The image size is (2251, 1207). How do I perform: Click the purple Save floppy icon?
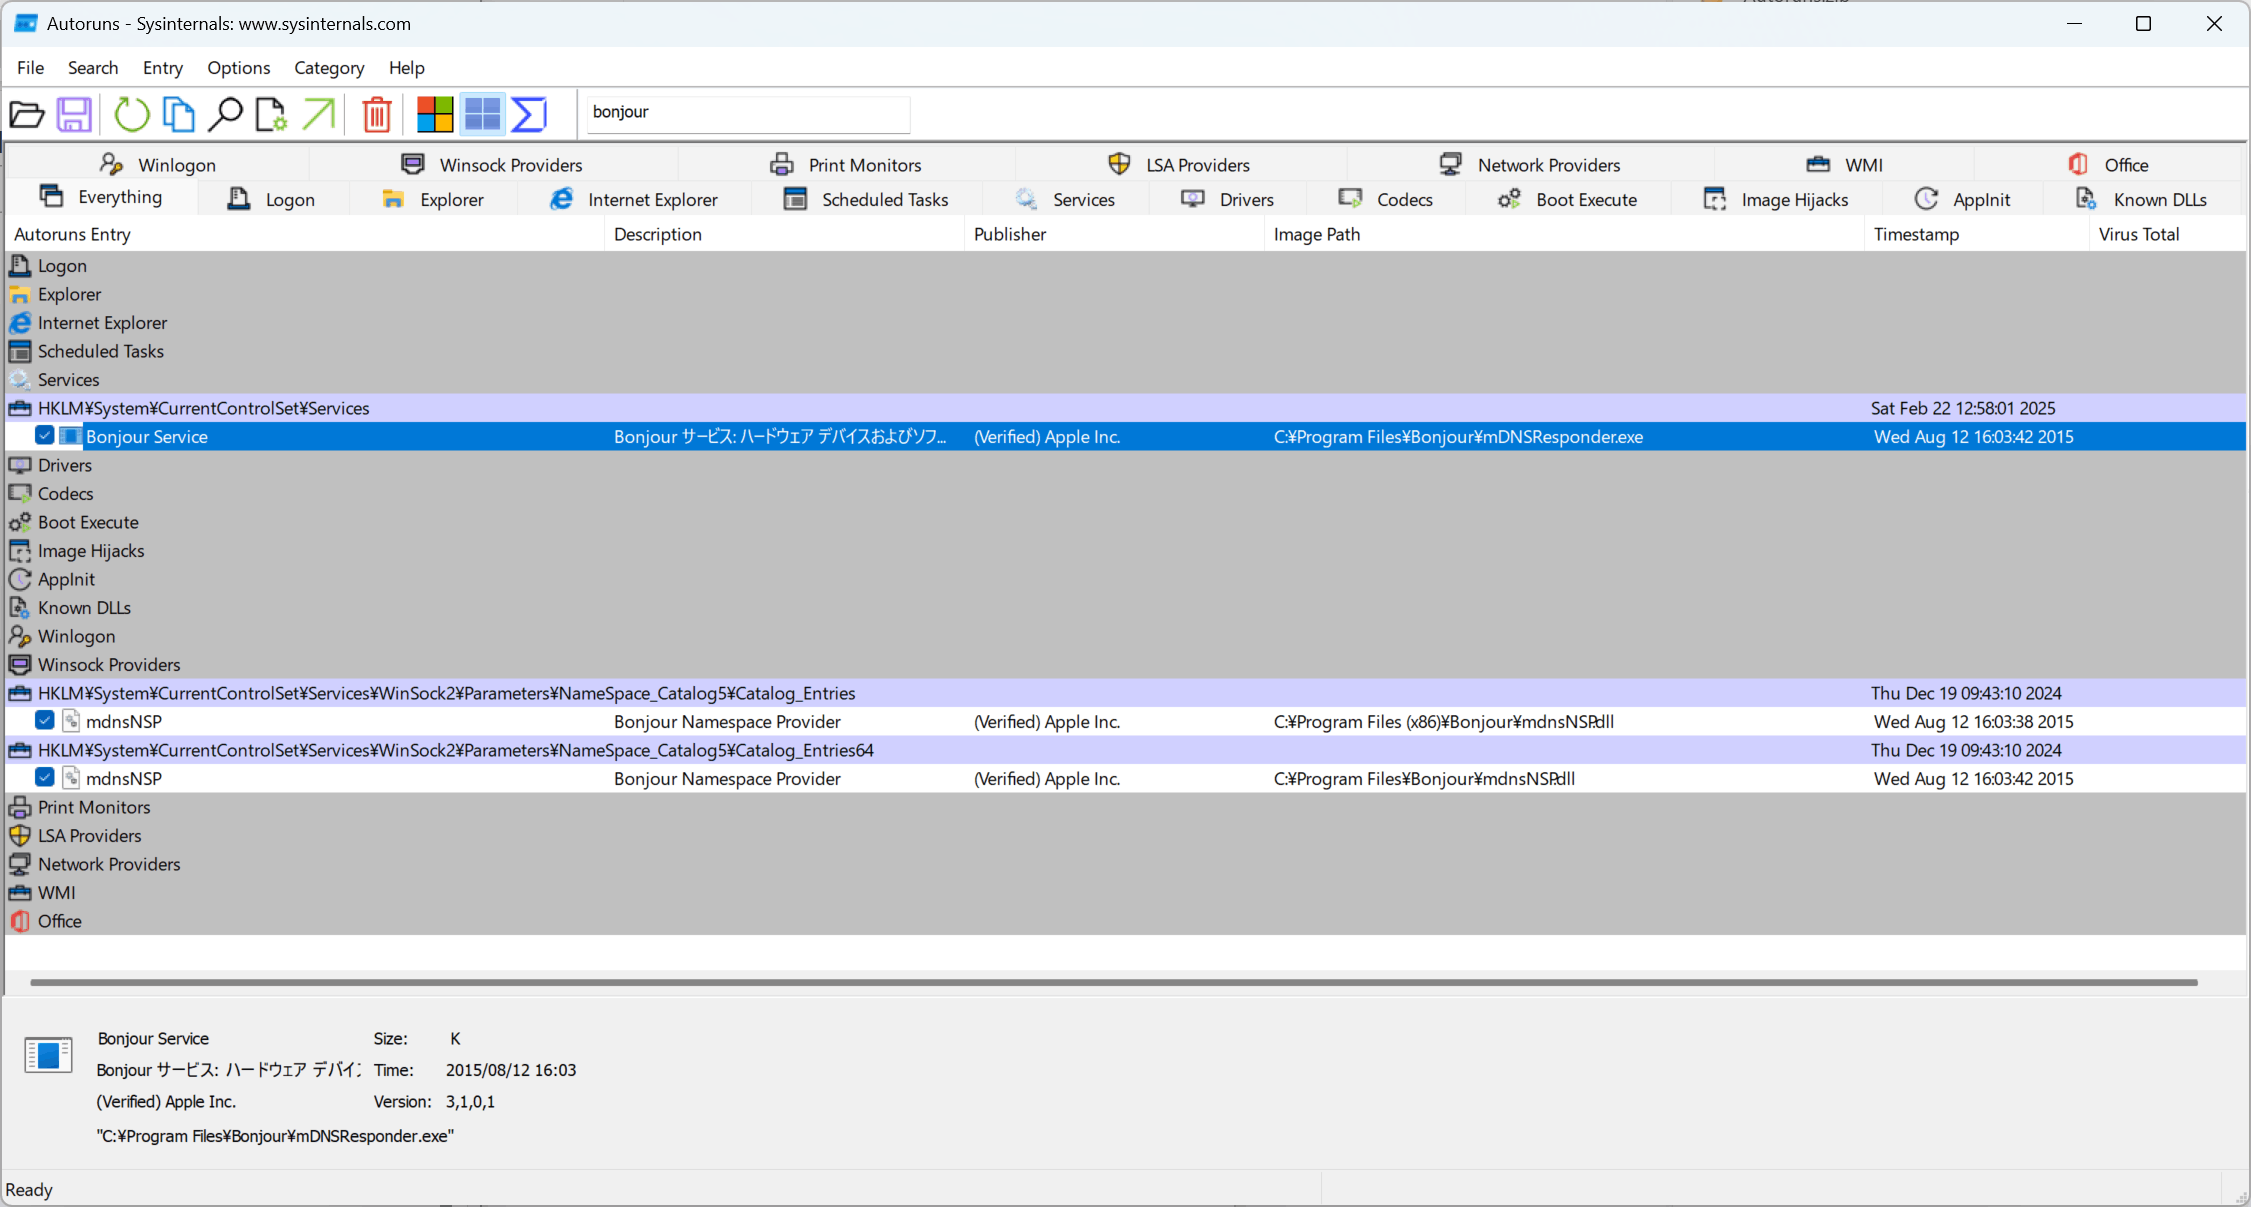[74, 114]
